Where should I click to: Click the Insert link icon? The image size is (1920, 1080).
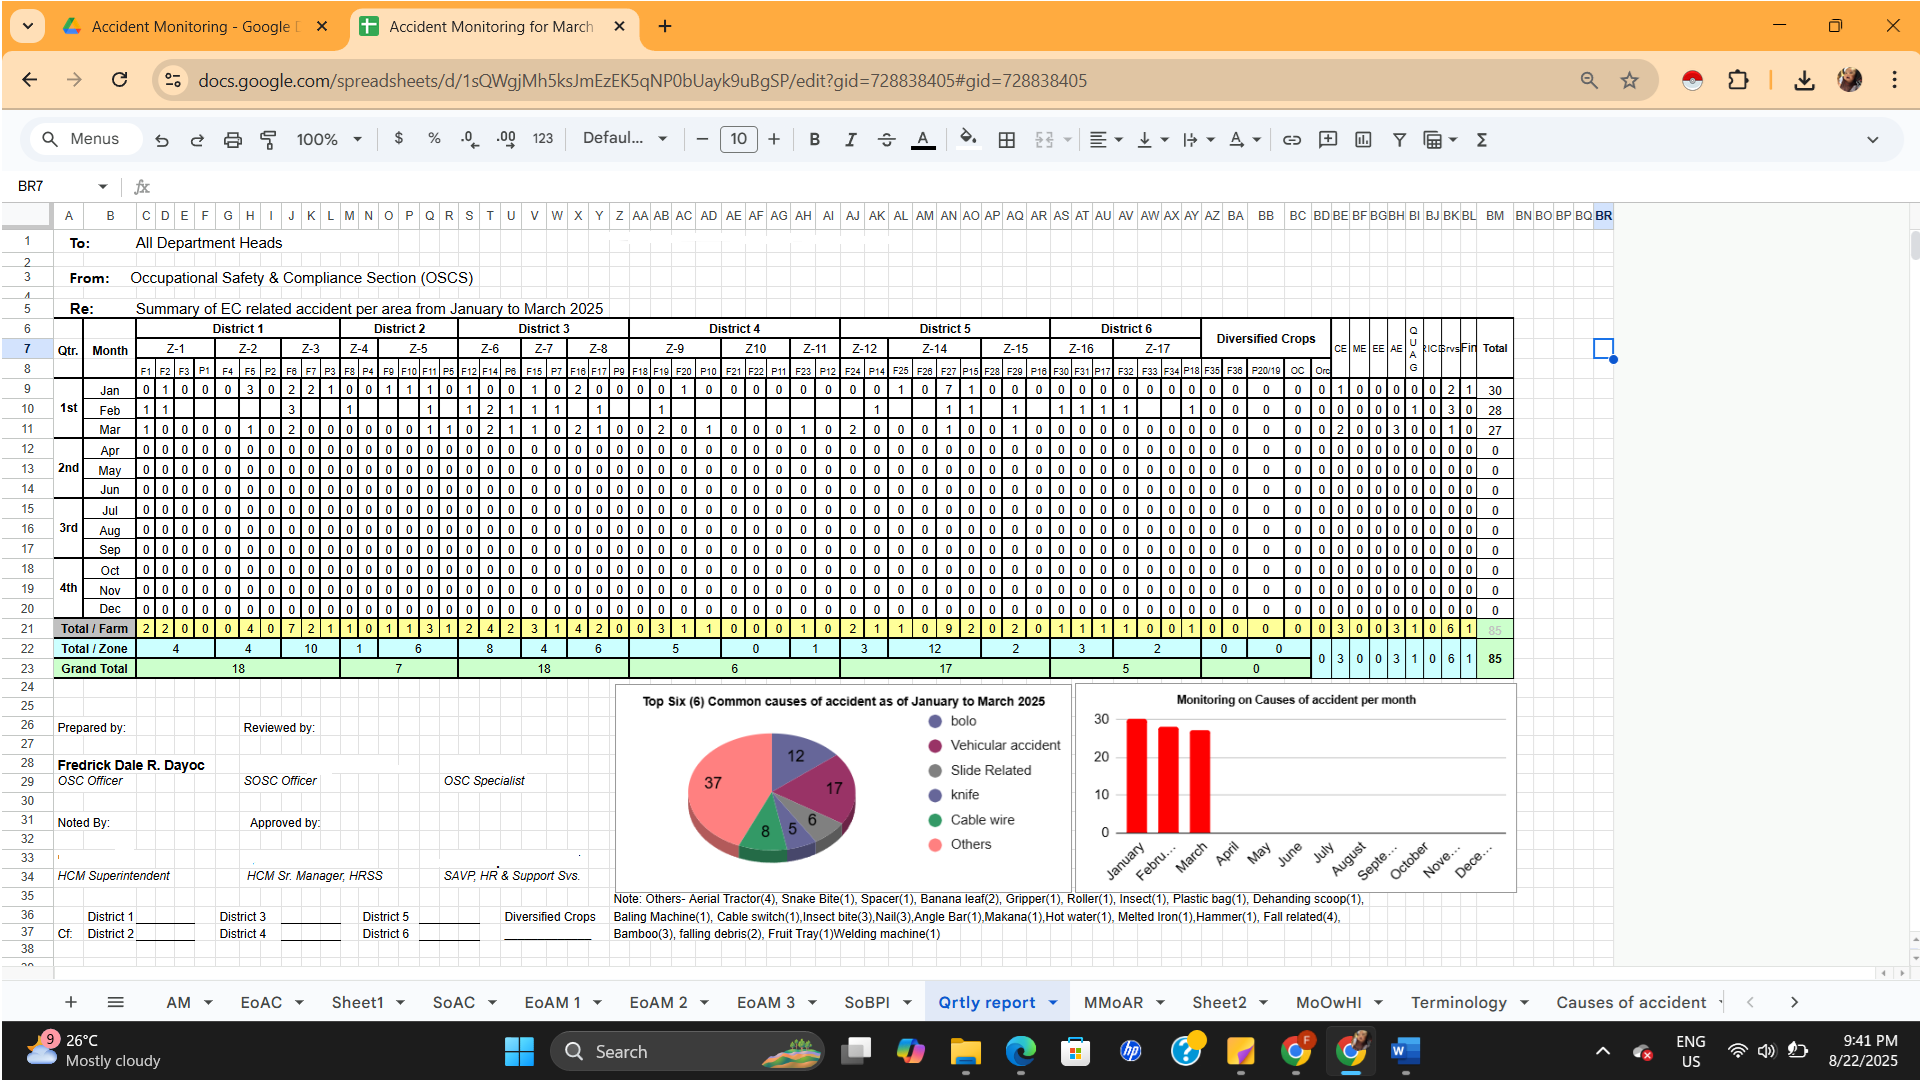tap(1291, 140)
